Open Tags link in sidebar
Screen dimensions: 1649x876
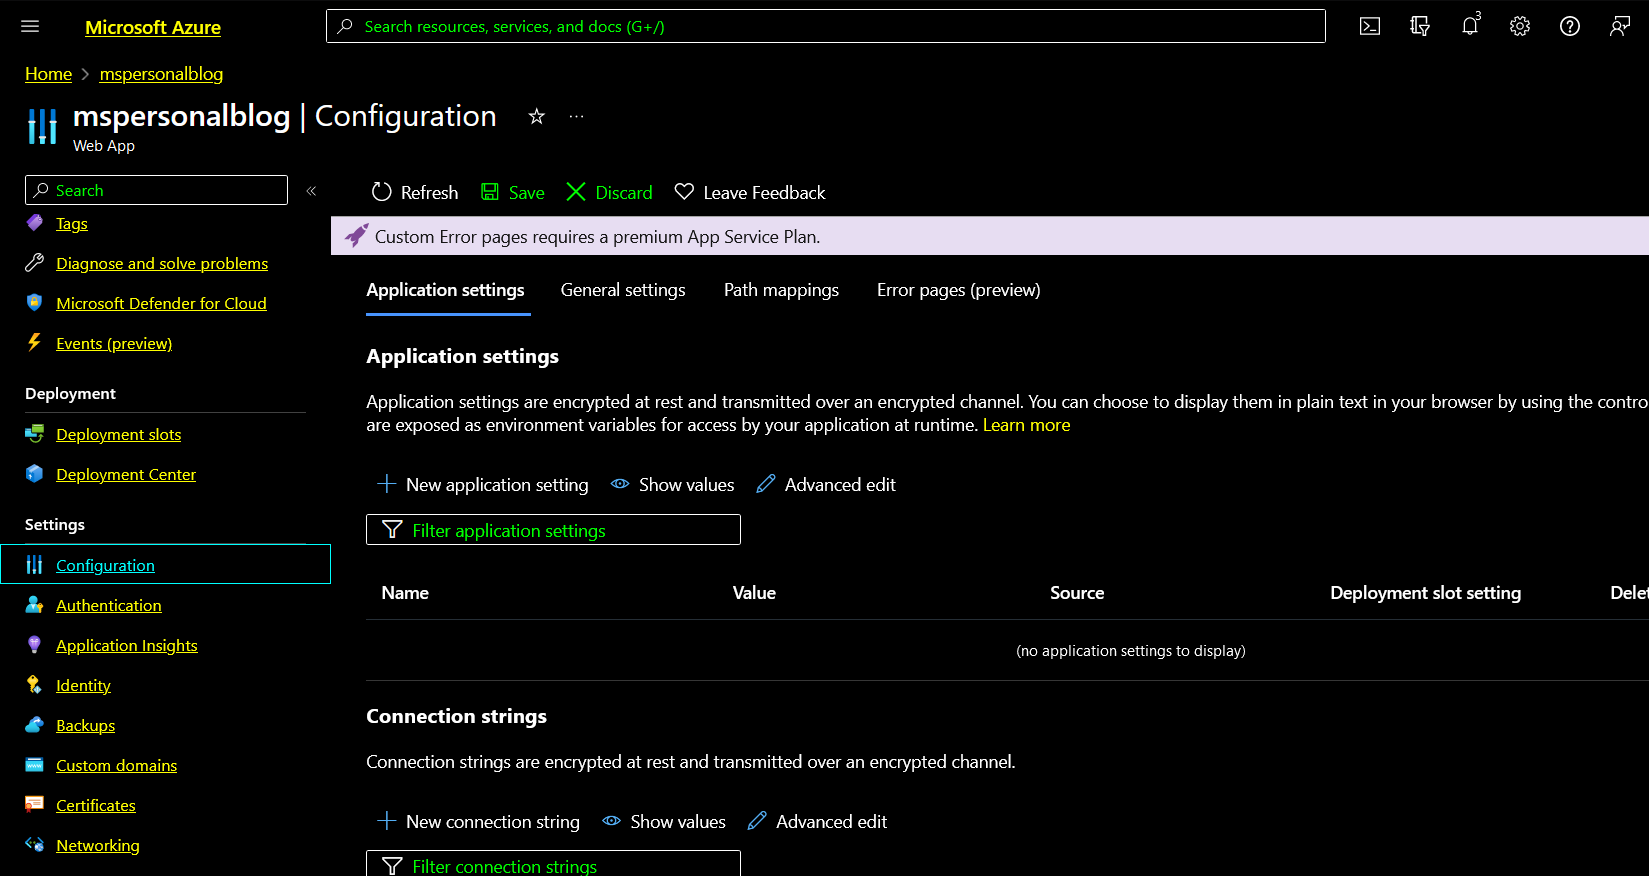[72, 223]
